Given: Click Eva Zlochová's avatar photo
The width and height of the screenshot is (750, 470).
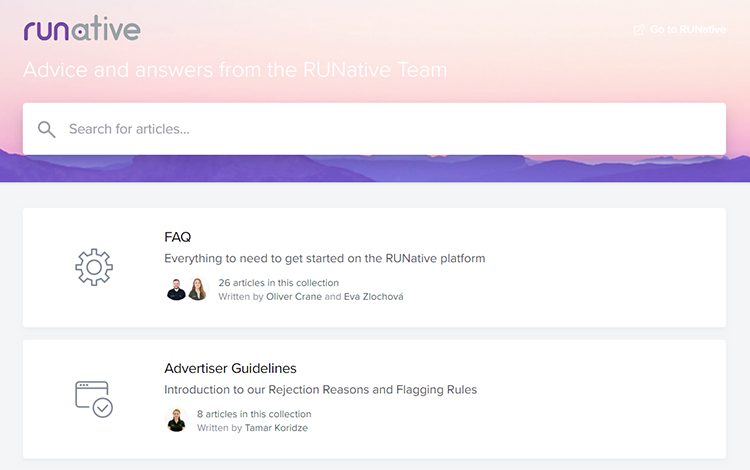Looking at the screenshot, I should [x=198, y=289].
